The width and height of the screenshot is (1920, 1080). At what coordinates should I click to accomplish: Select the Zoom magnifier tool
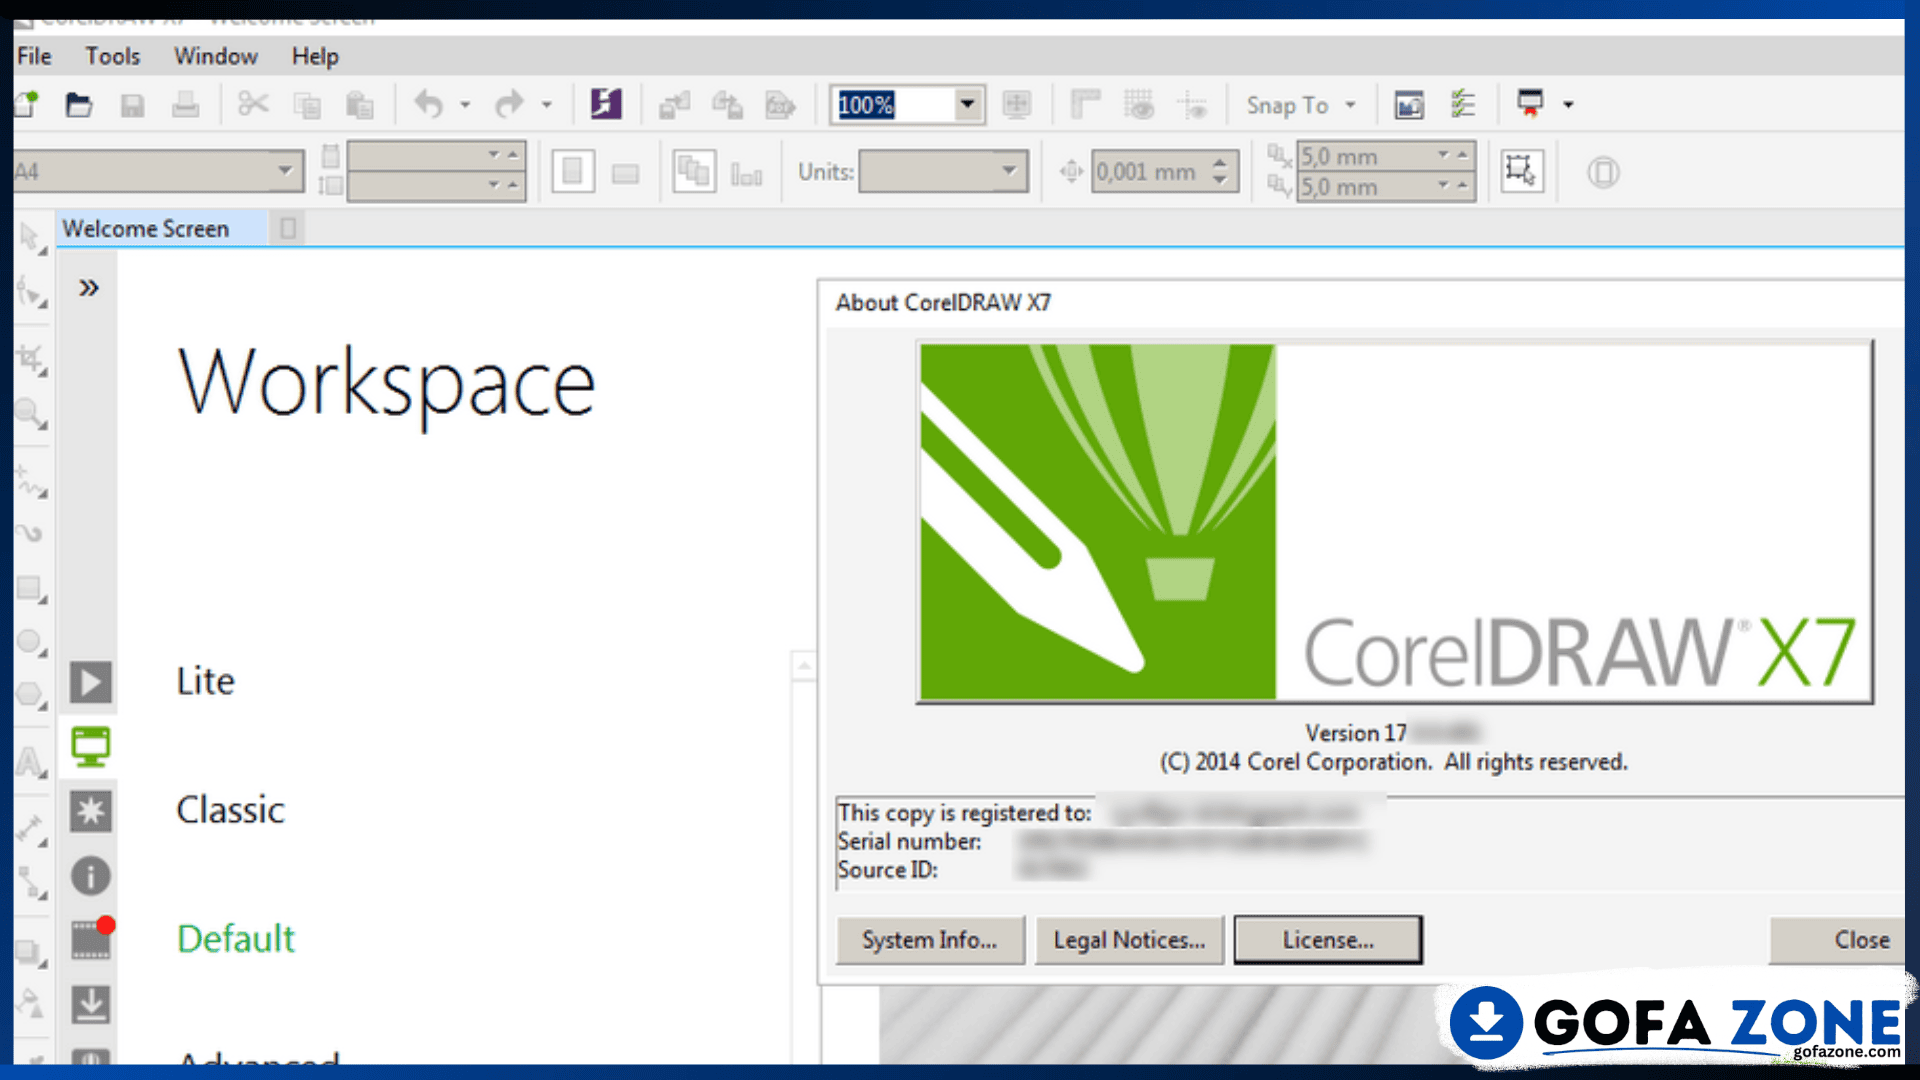point(31,413)
